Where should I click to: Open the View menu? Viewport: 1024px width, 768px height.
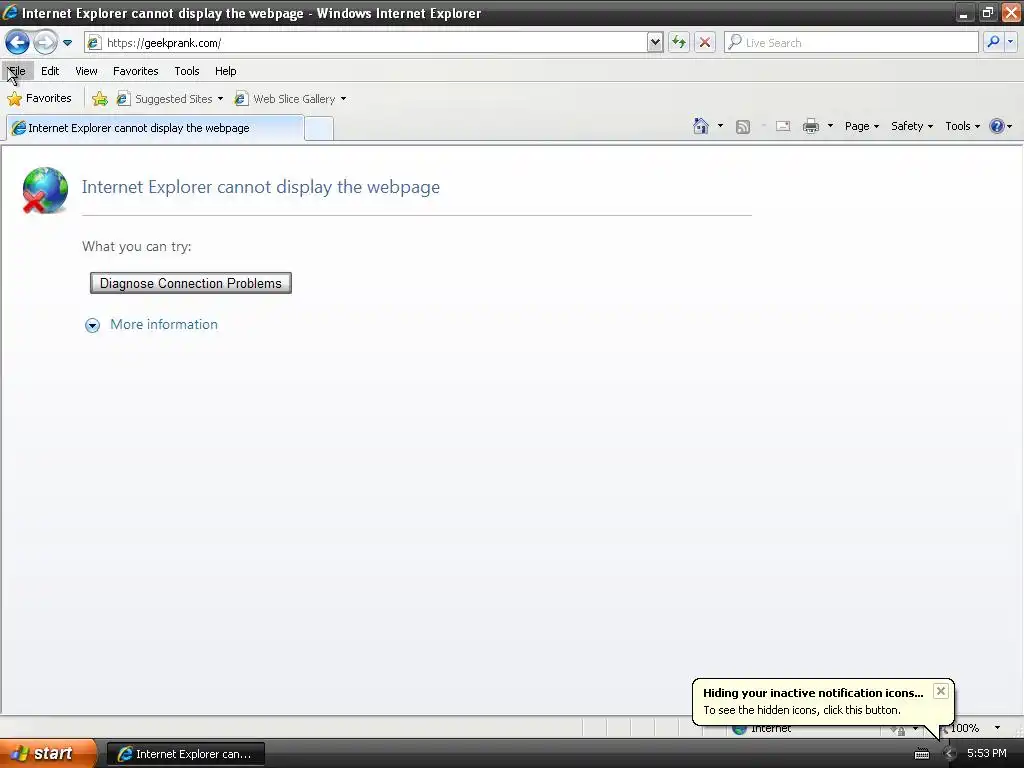pos(86,71)
